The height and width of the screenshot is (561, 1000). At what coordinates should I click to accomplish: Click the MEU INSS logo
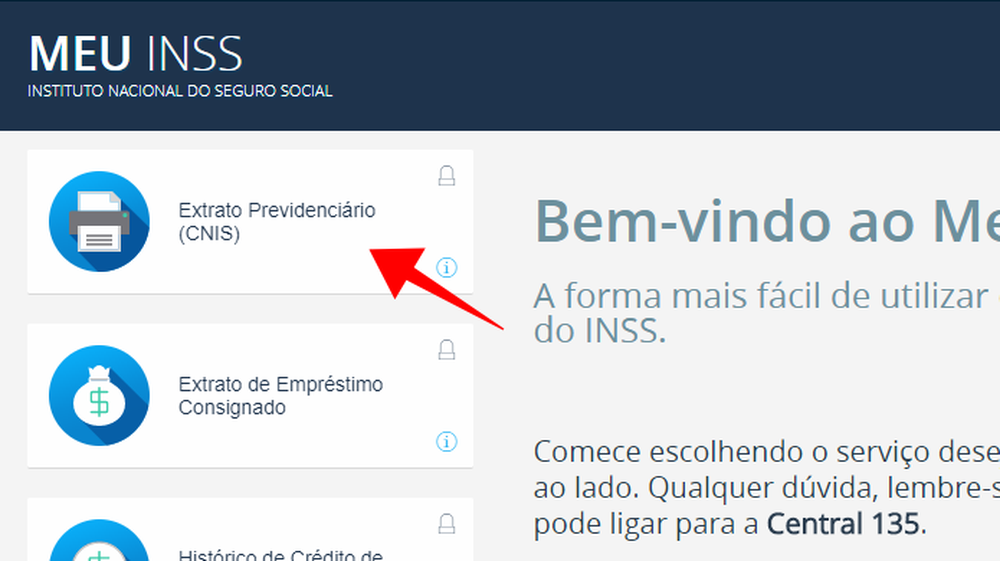(136, 54)
